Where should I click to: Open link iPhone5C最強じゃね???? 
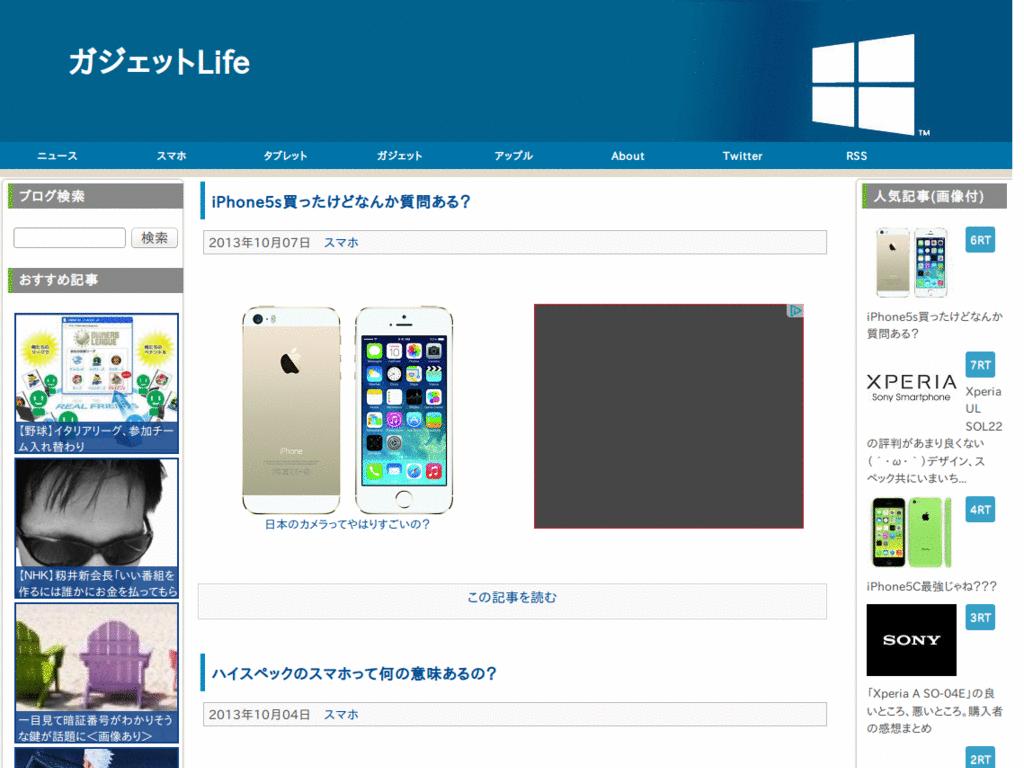click(x=932, y=586)
